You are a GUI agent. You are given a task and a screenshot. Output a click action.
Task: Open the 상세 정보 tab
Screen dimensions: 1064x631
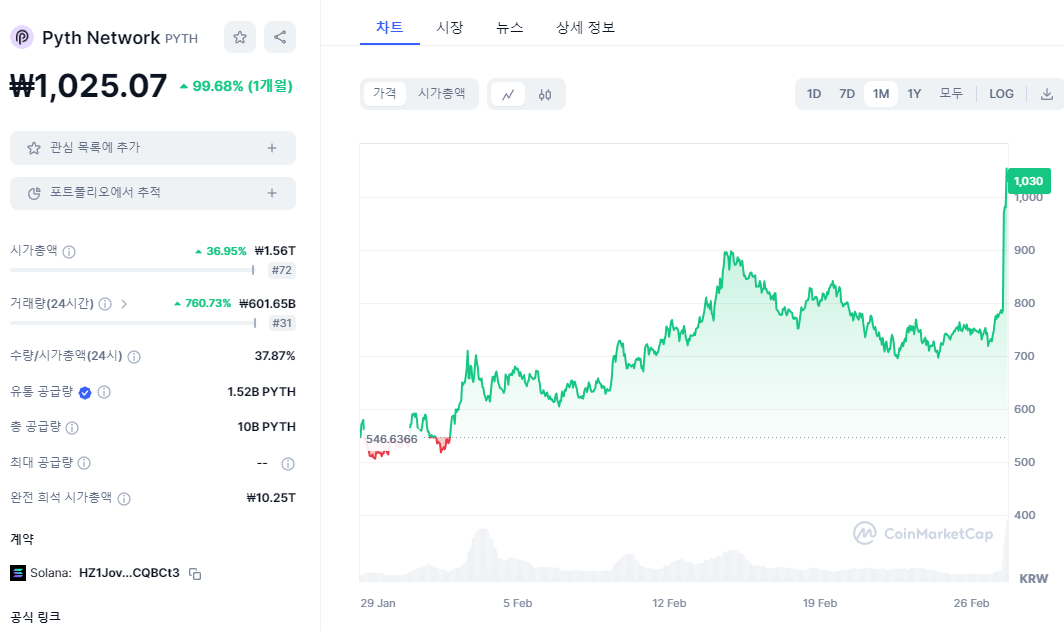(x=585, y=27)
